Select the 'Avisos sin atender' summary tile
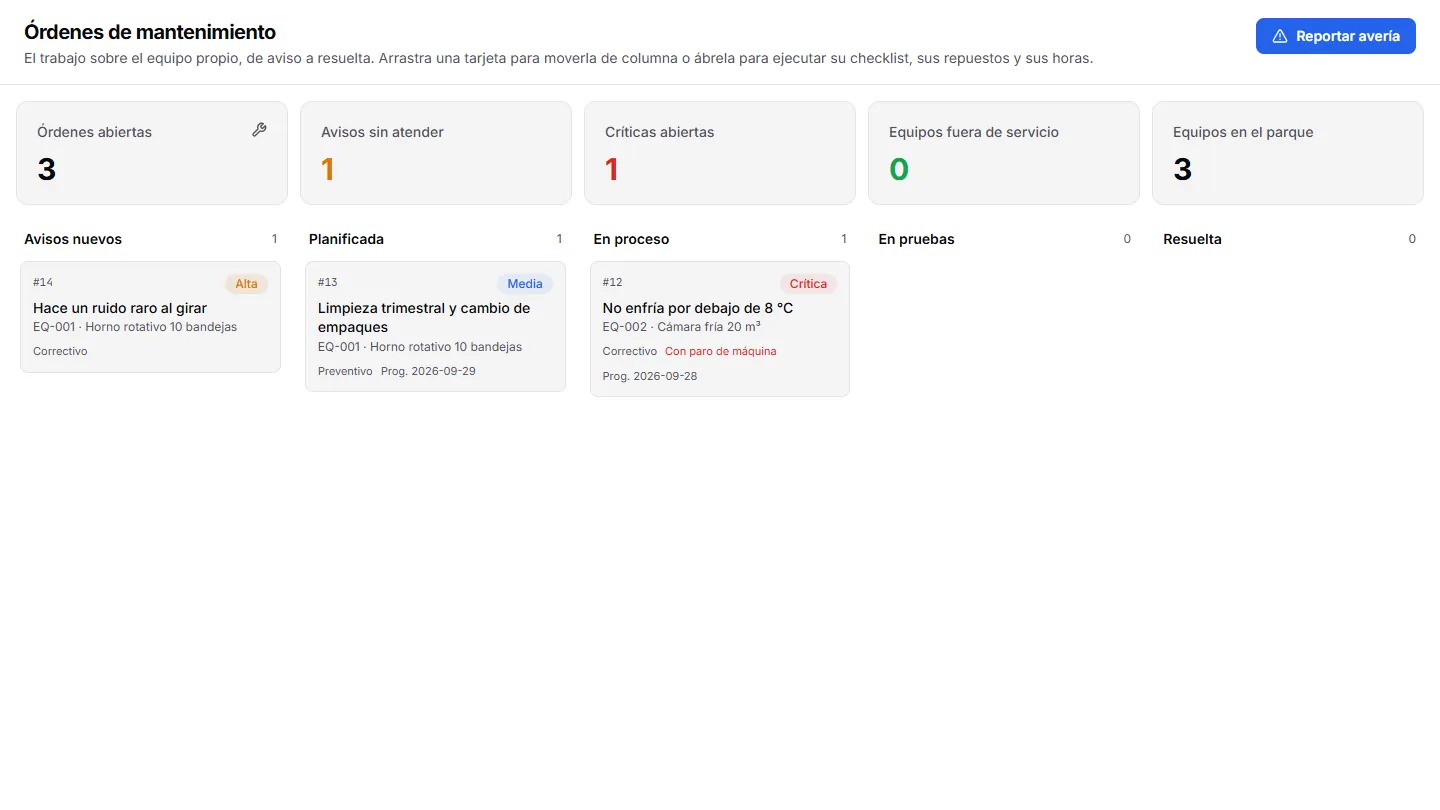 [x=436, y=153]
